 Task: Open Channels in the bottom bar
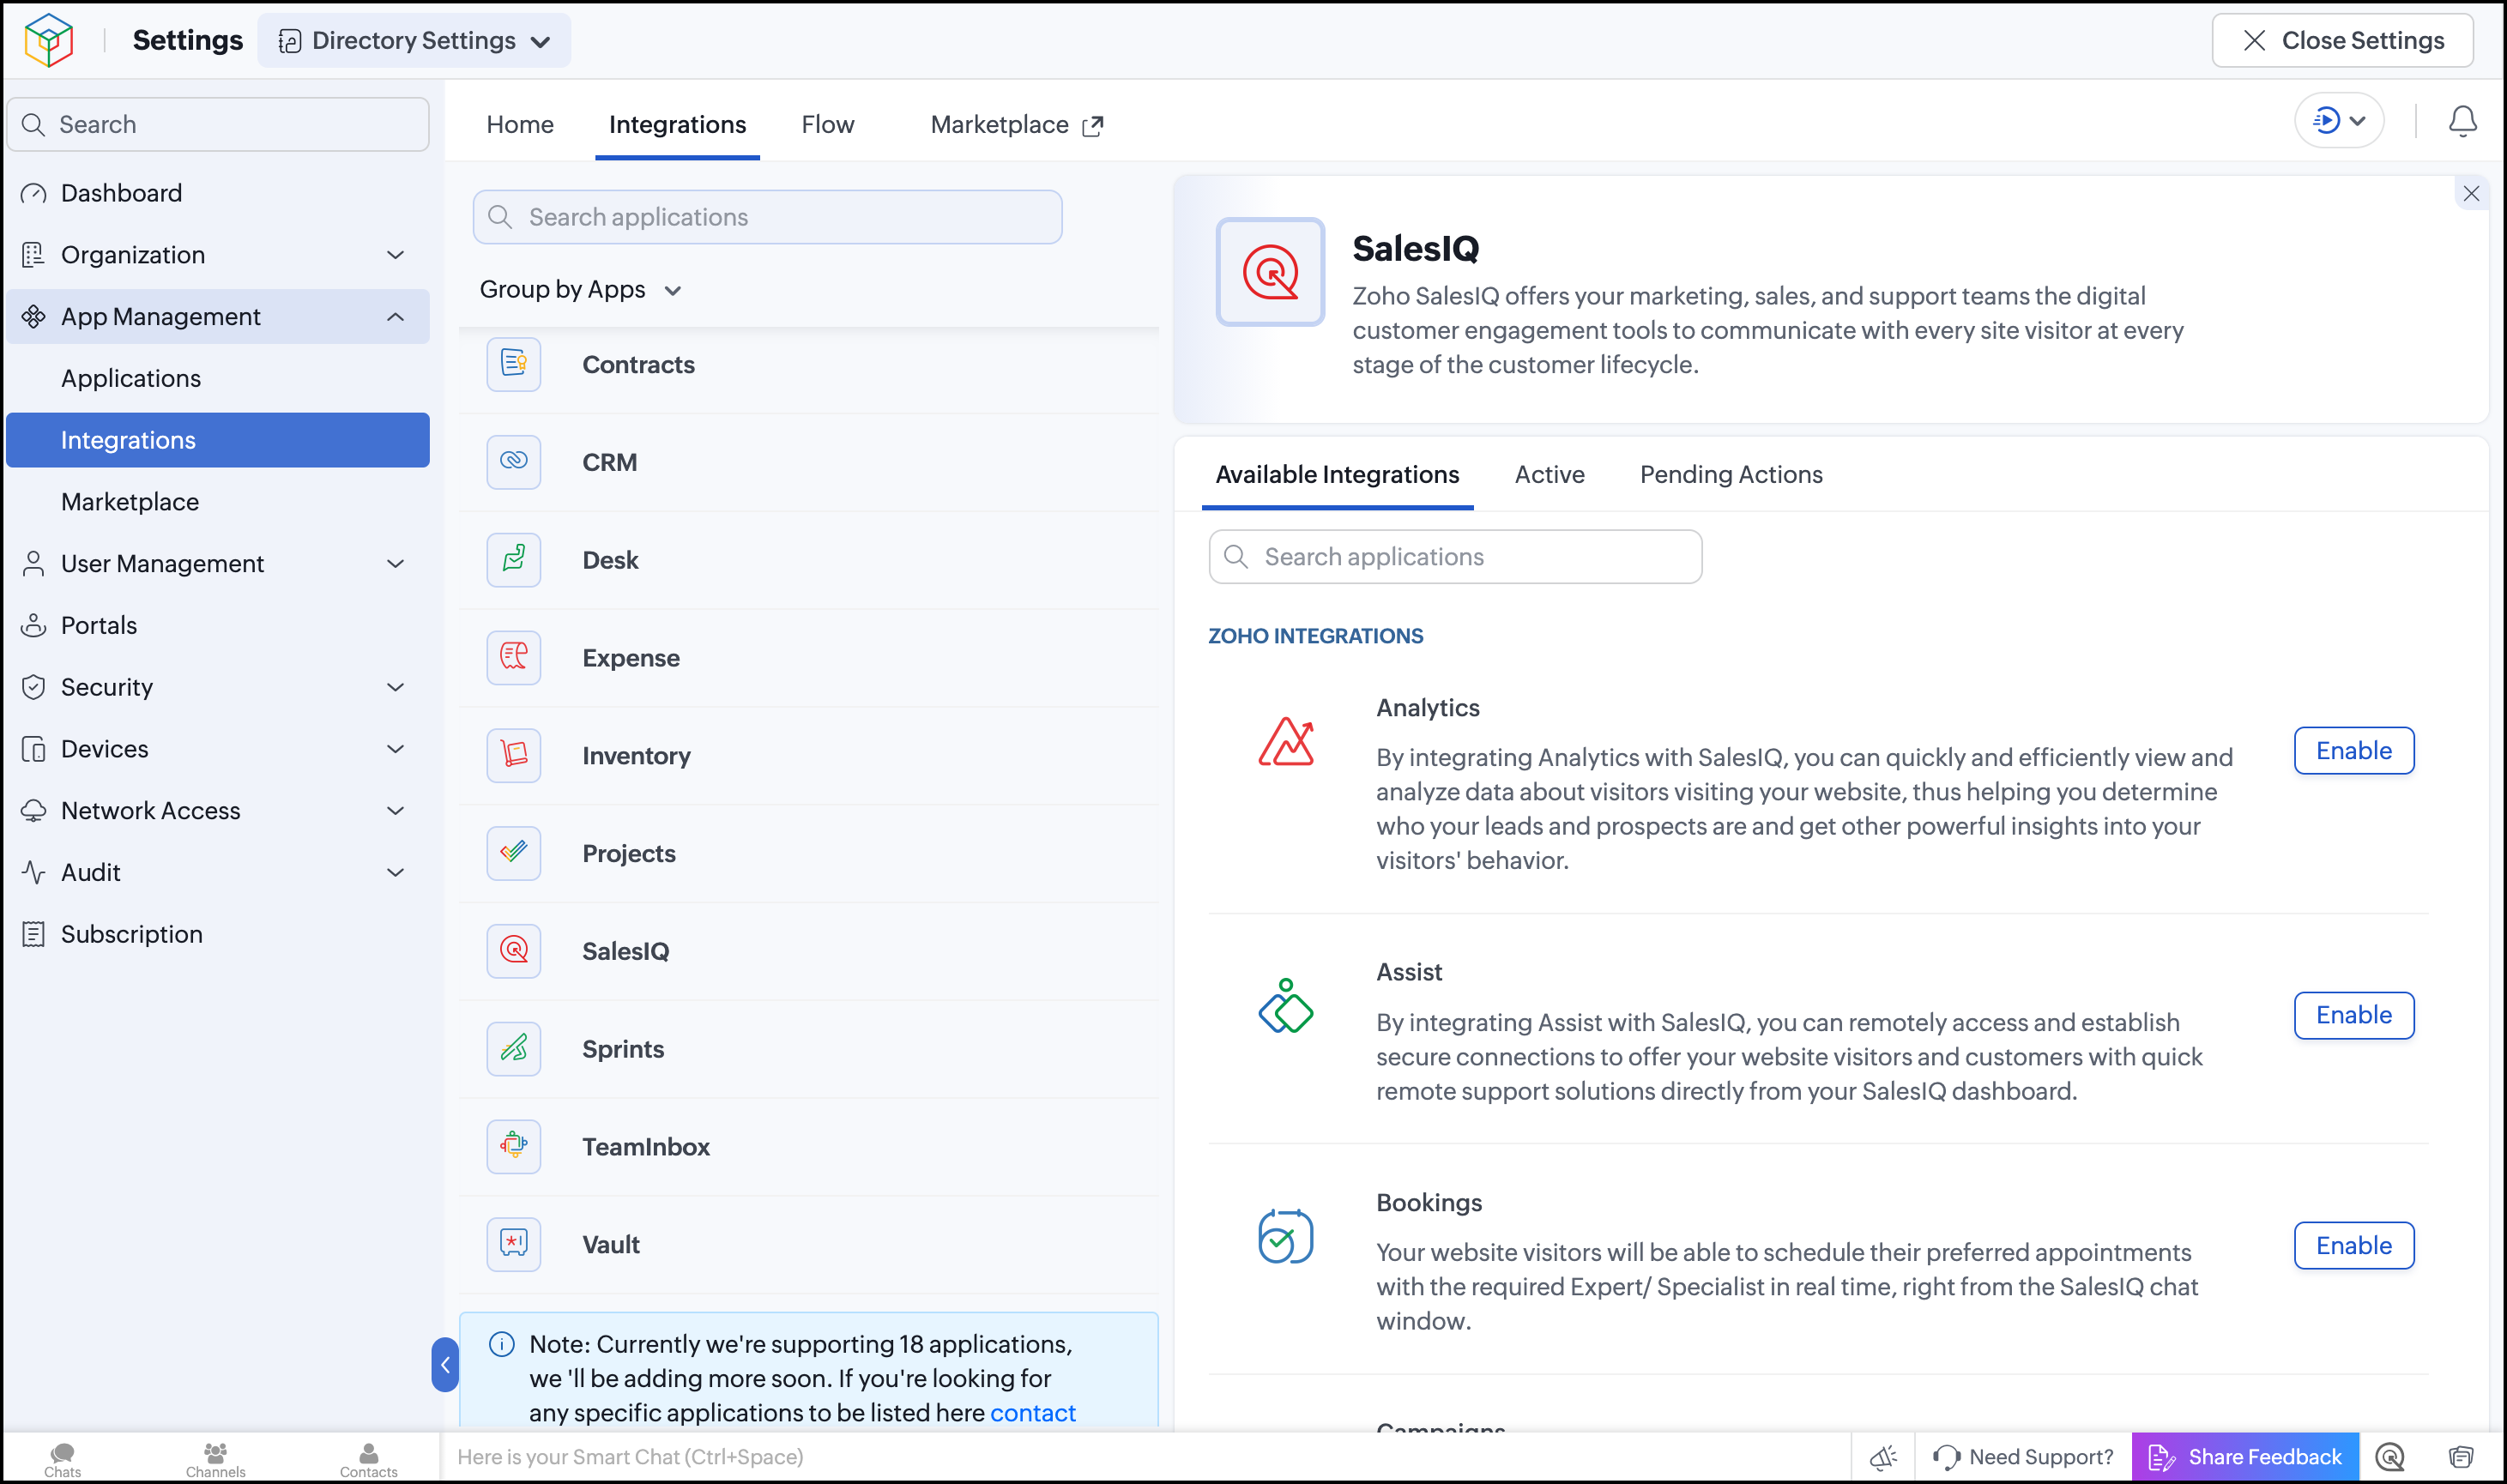click(215, 1458)
